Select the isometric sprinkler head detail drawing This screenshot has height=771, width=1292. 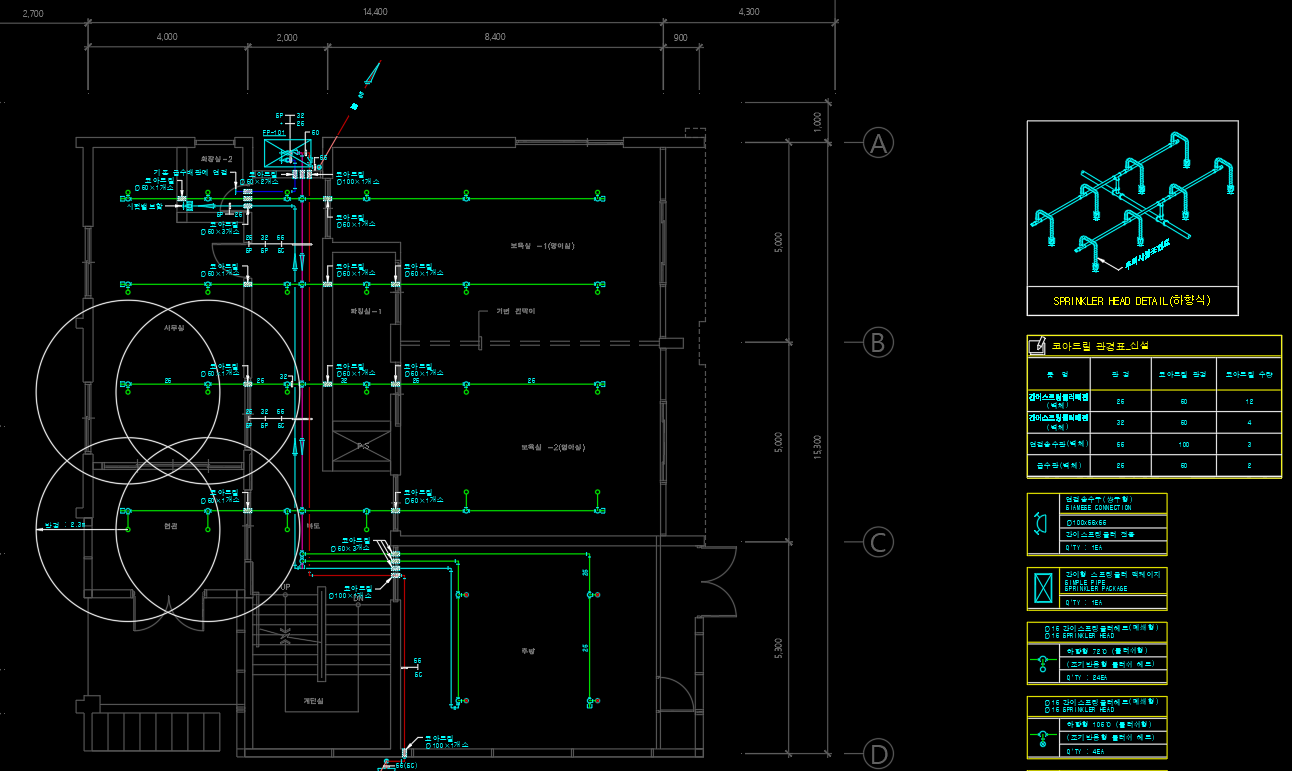1132,204
